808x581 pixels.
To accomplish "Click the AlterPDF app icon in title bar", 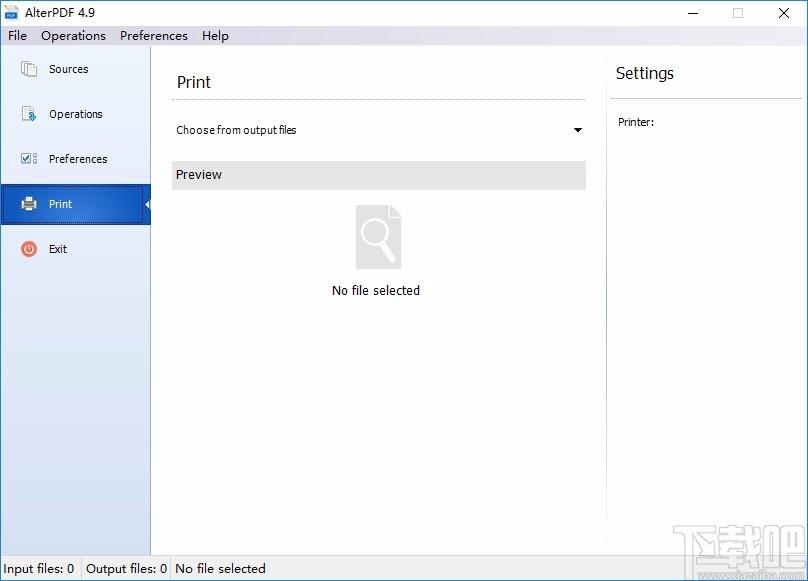I will (11, 13).
